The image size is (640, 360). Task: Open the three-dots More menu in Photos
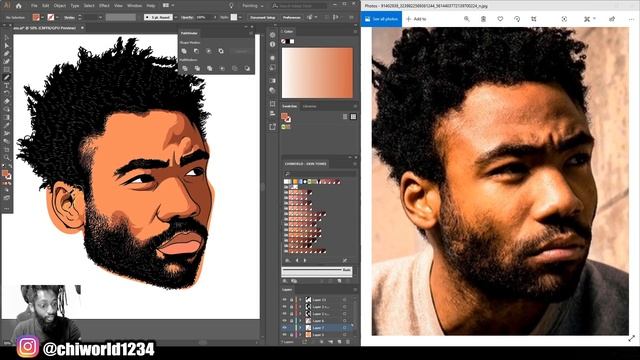coord(631,19)
